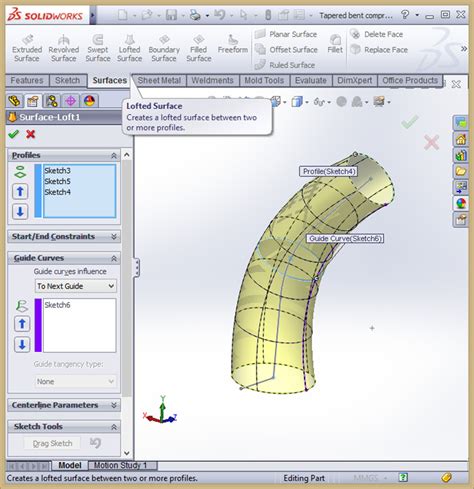Open Guide tangency type dropdown

[x=76, y=381]
